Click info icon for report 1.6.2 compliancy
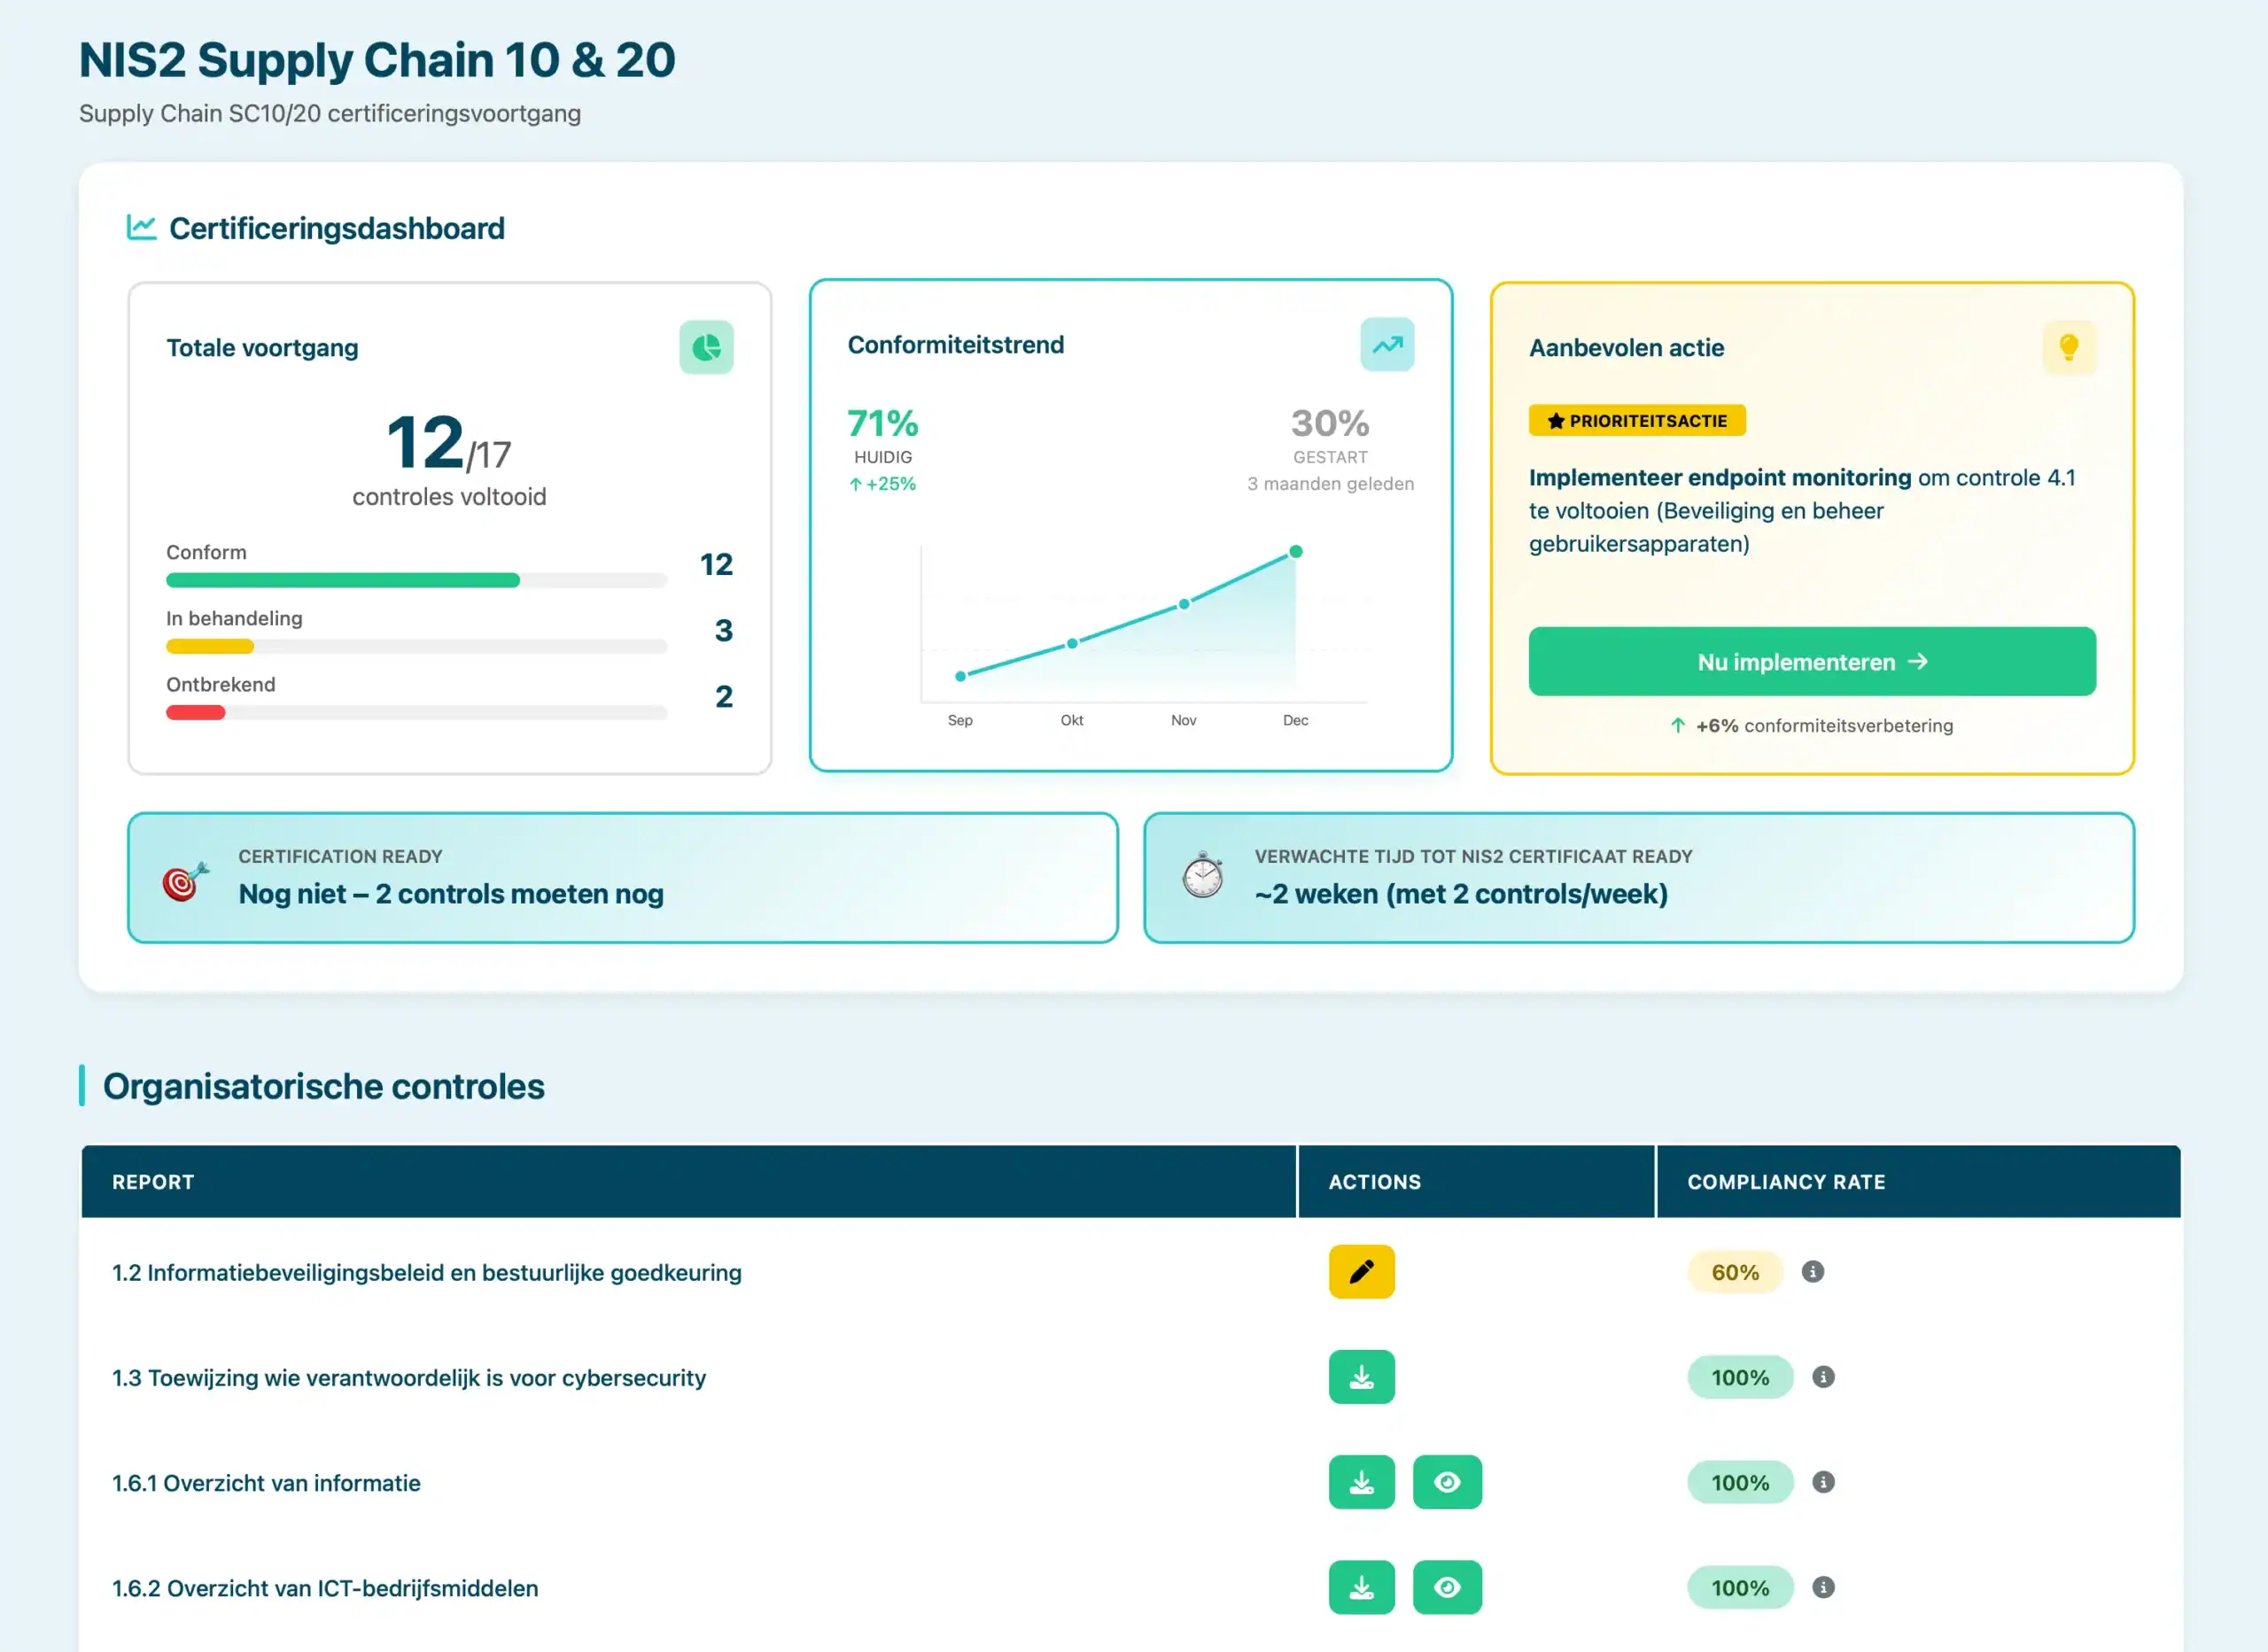Screen dimensions: 2268x1652 click(x=1823, y=1587)
